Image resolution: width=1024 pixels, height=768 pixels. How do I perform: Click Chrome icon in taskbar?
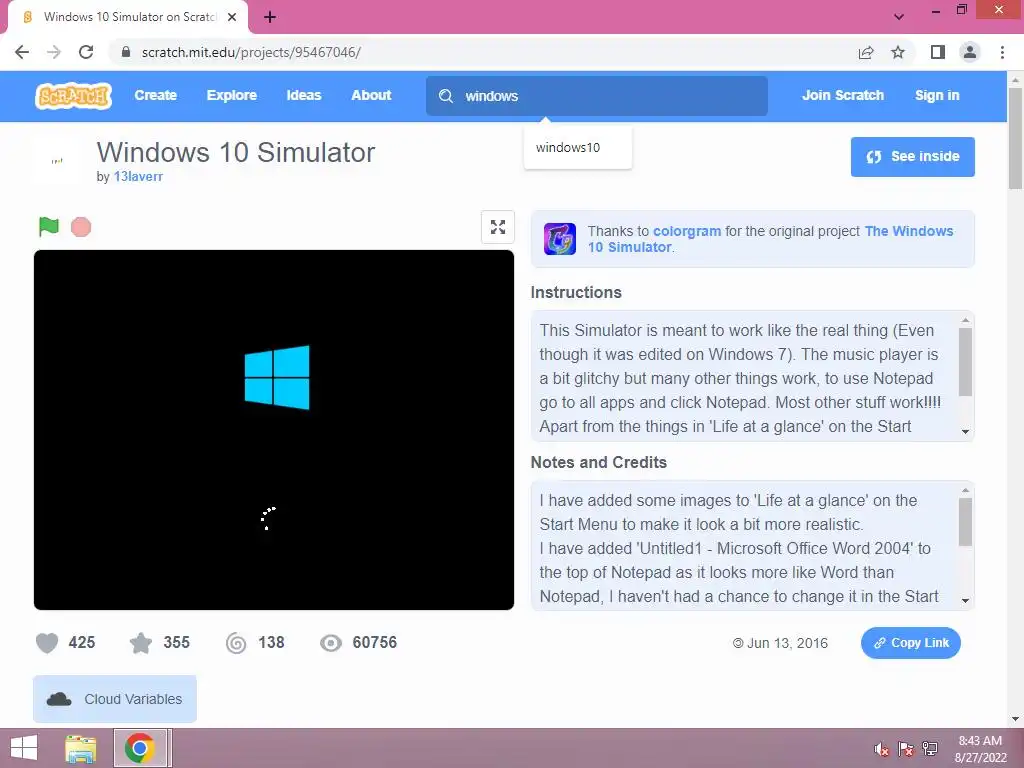tap(140, 748)
